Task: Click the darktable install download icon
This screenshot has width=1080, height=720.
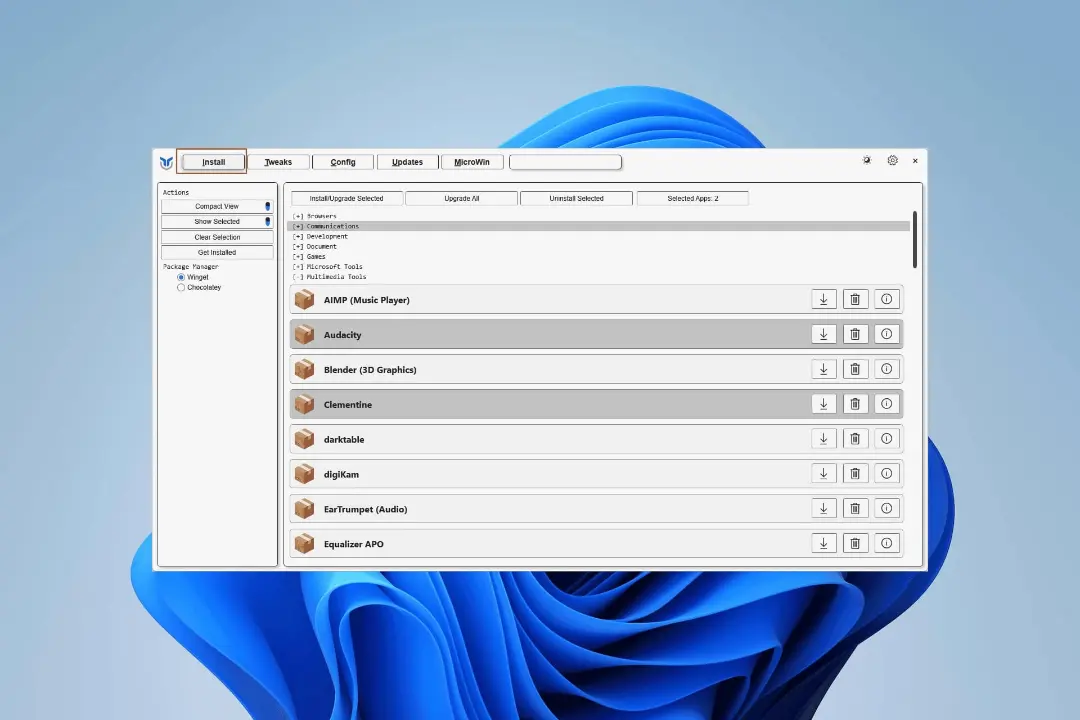Action: point(823,439)
